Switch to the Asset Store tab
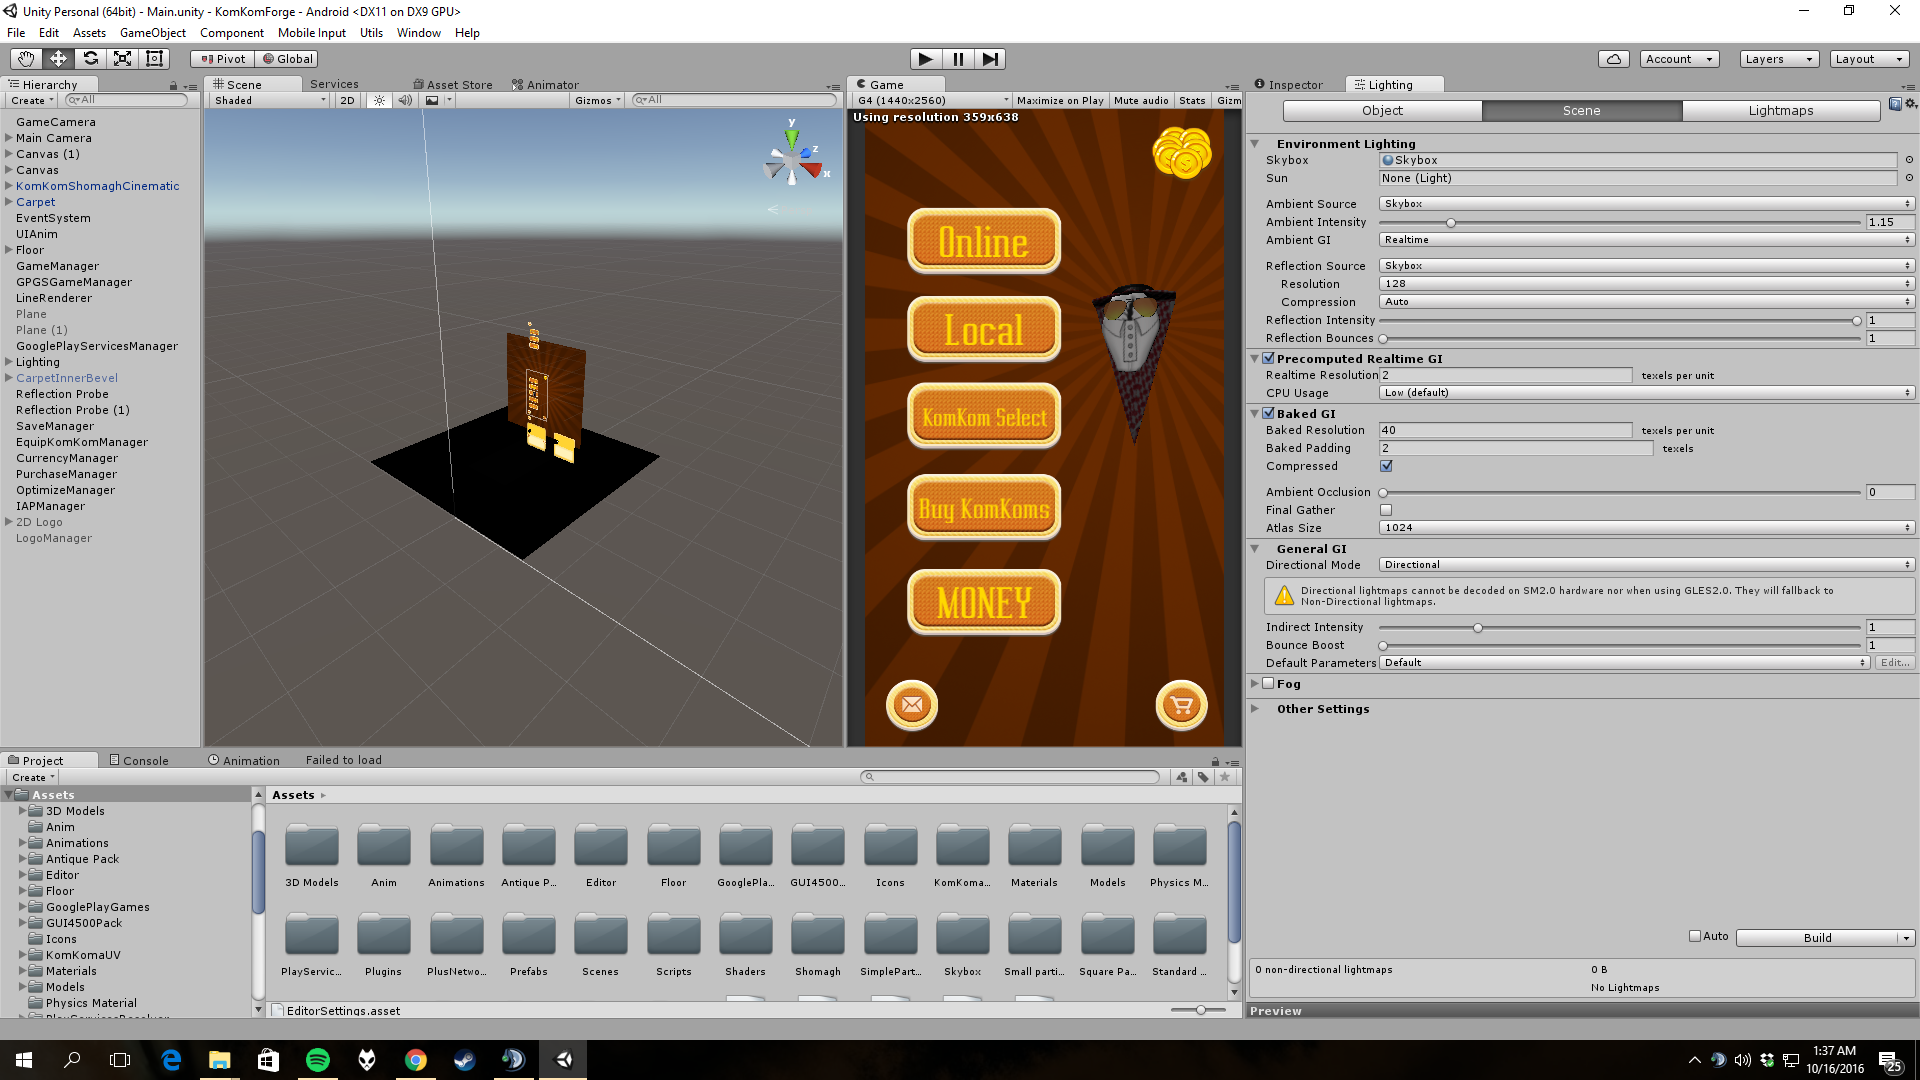The width and height of the screenshot is (1920, 1080). 452,85
